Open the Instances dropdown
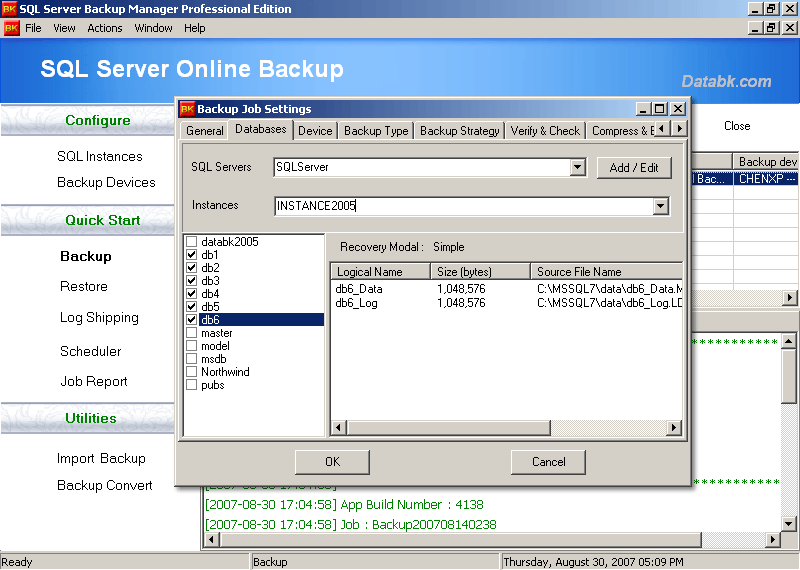 coord(661,206)
